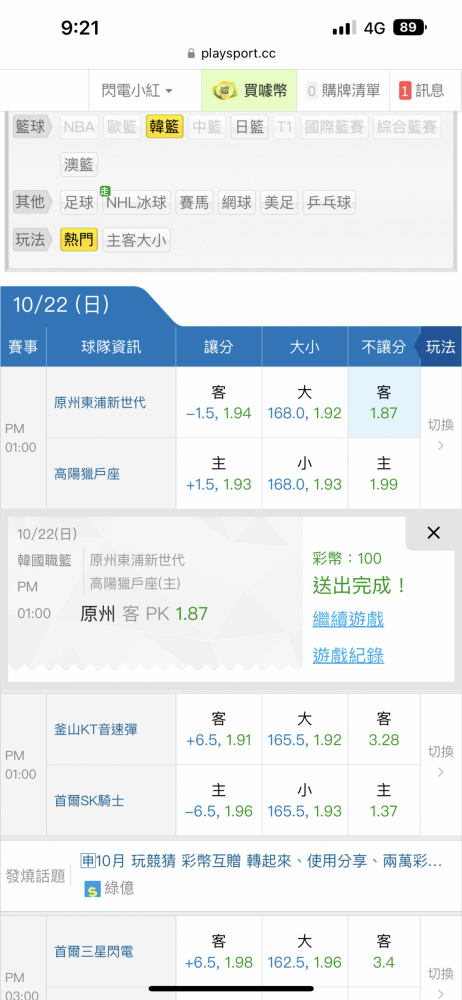Screen dimensions: 462x1000
Task: Pick 釜山KT音速彈 away moneyline 3.28
Action: pos(384,729)
